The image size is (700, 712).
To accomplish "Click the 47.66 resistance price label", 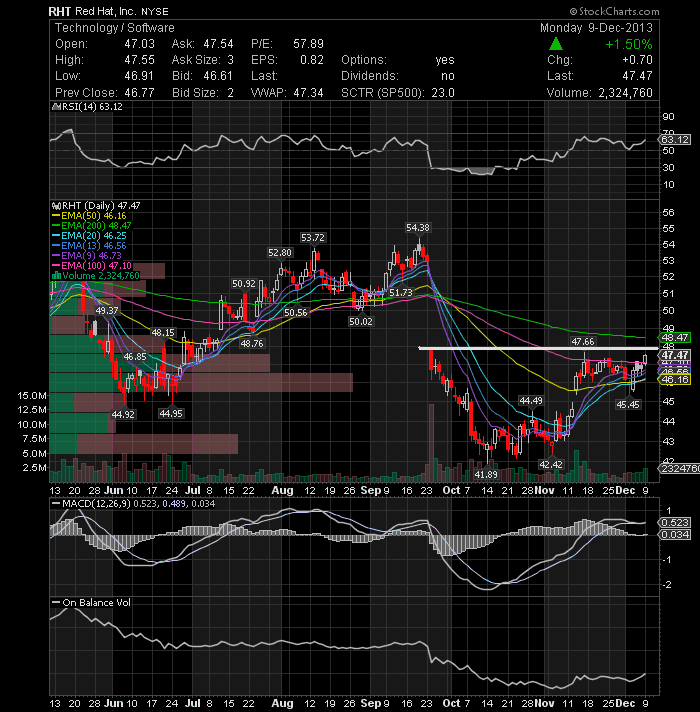I will click(582, 341).
